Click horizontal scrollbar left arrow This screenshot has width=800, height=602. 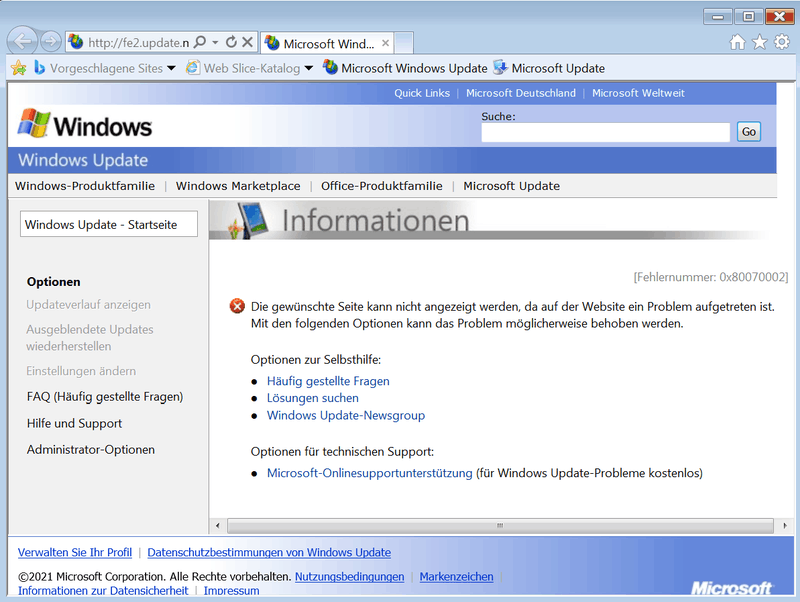tap(218, 525)
